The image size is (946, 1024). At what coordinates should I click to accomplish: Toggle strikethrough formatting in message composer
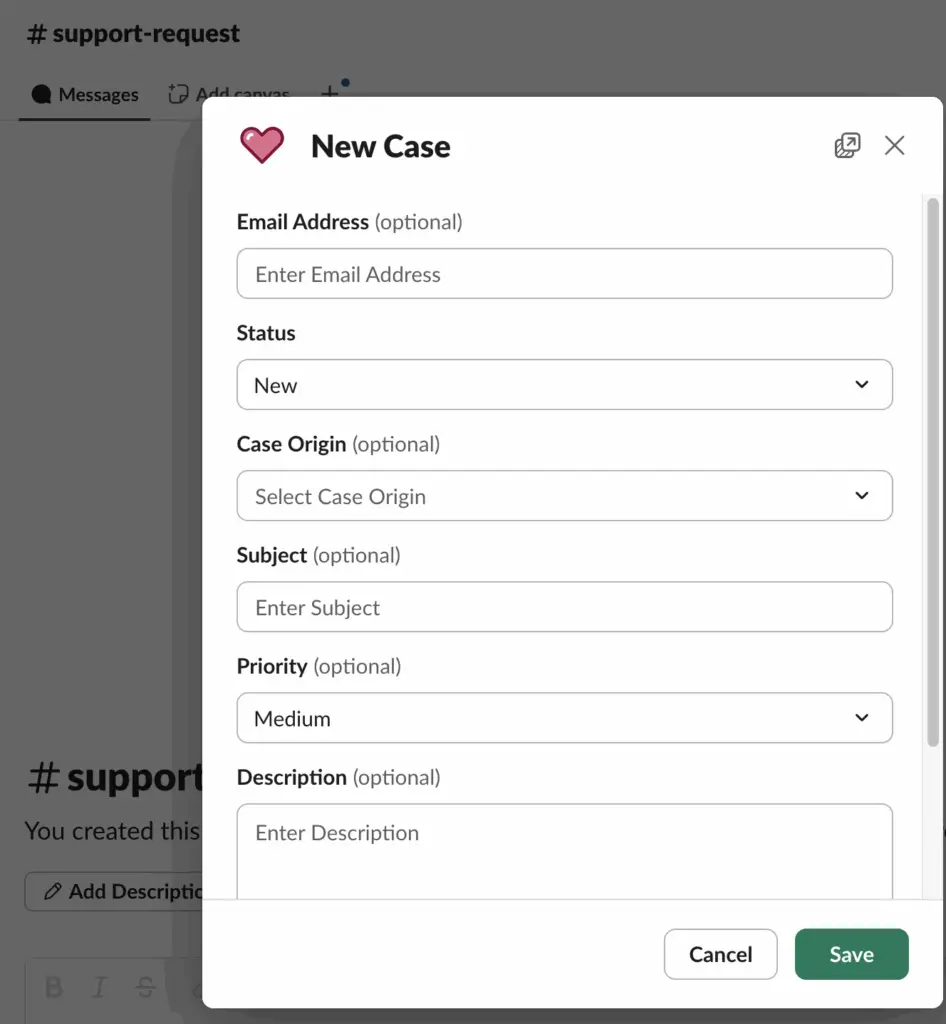145,987
